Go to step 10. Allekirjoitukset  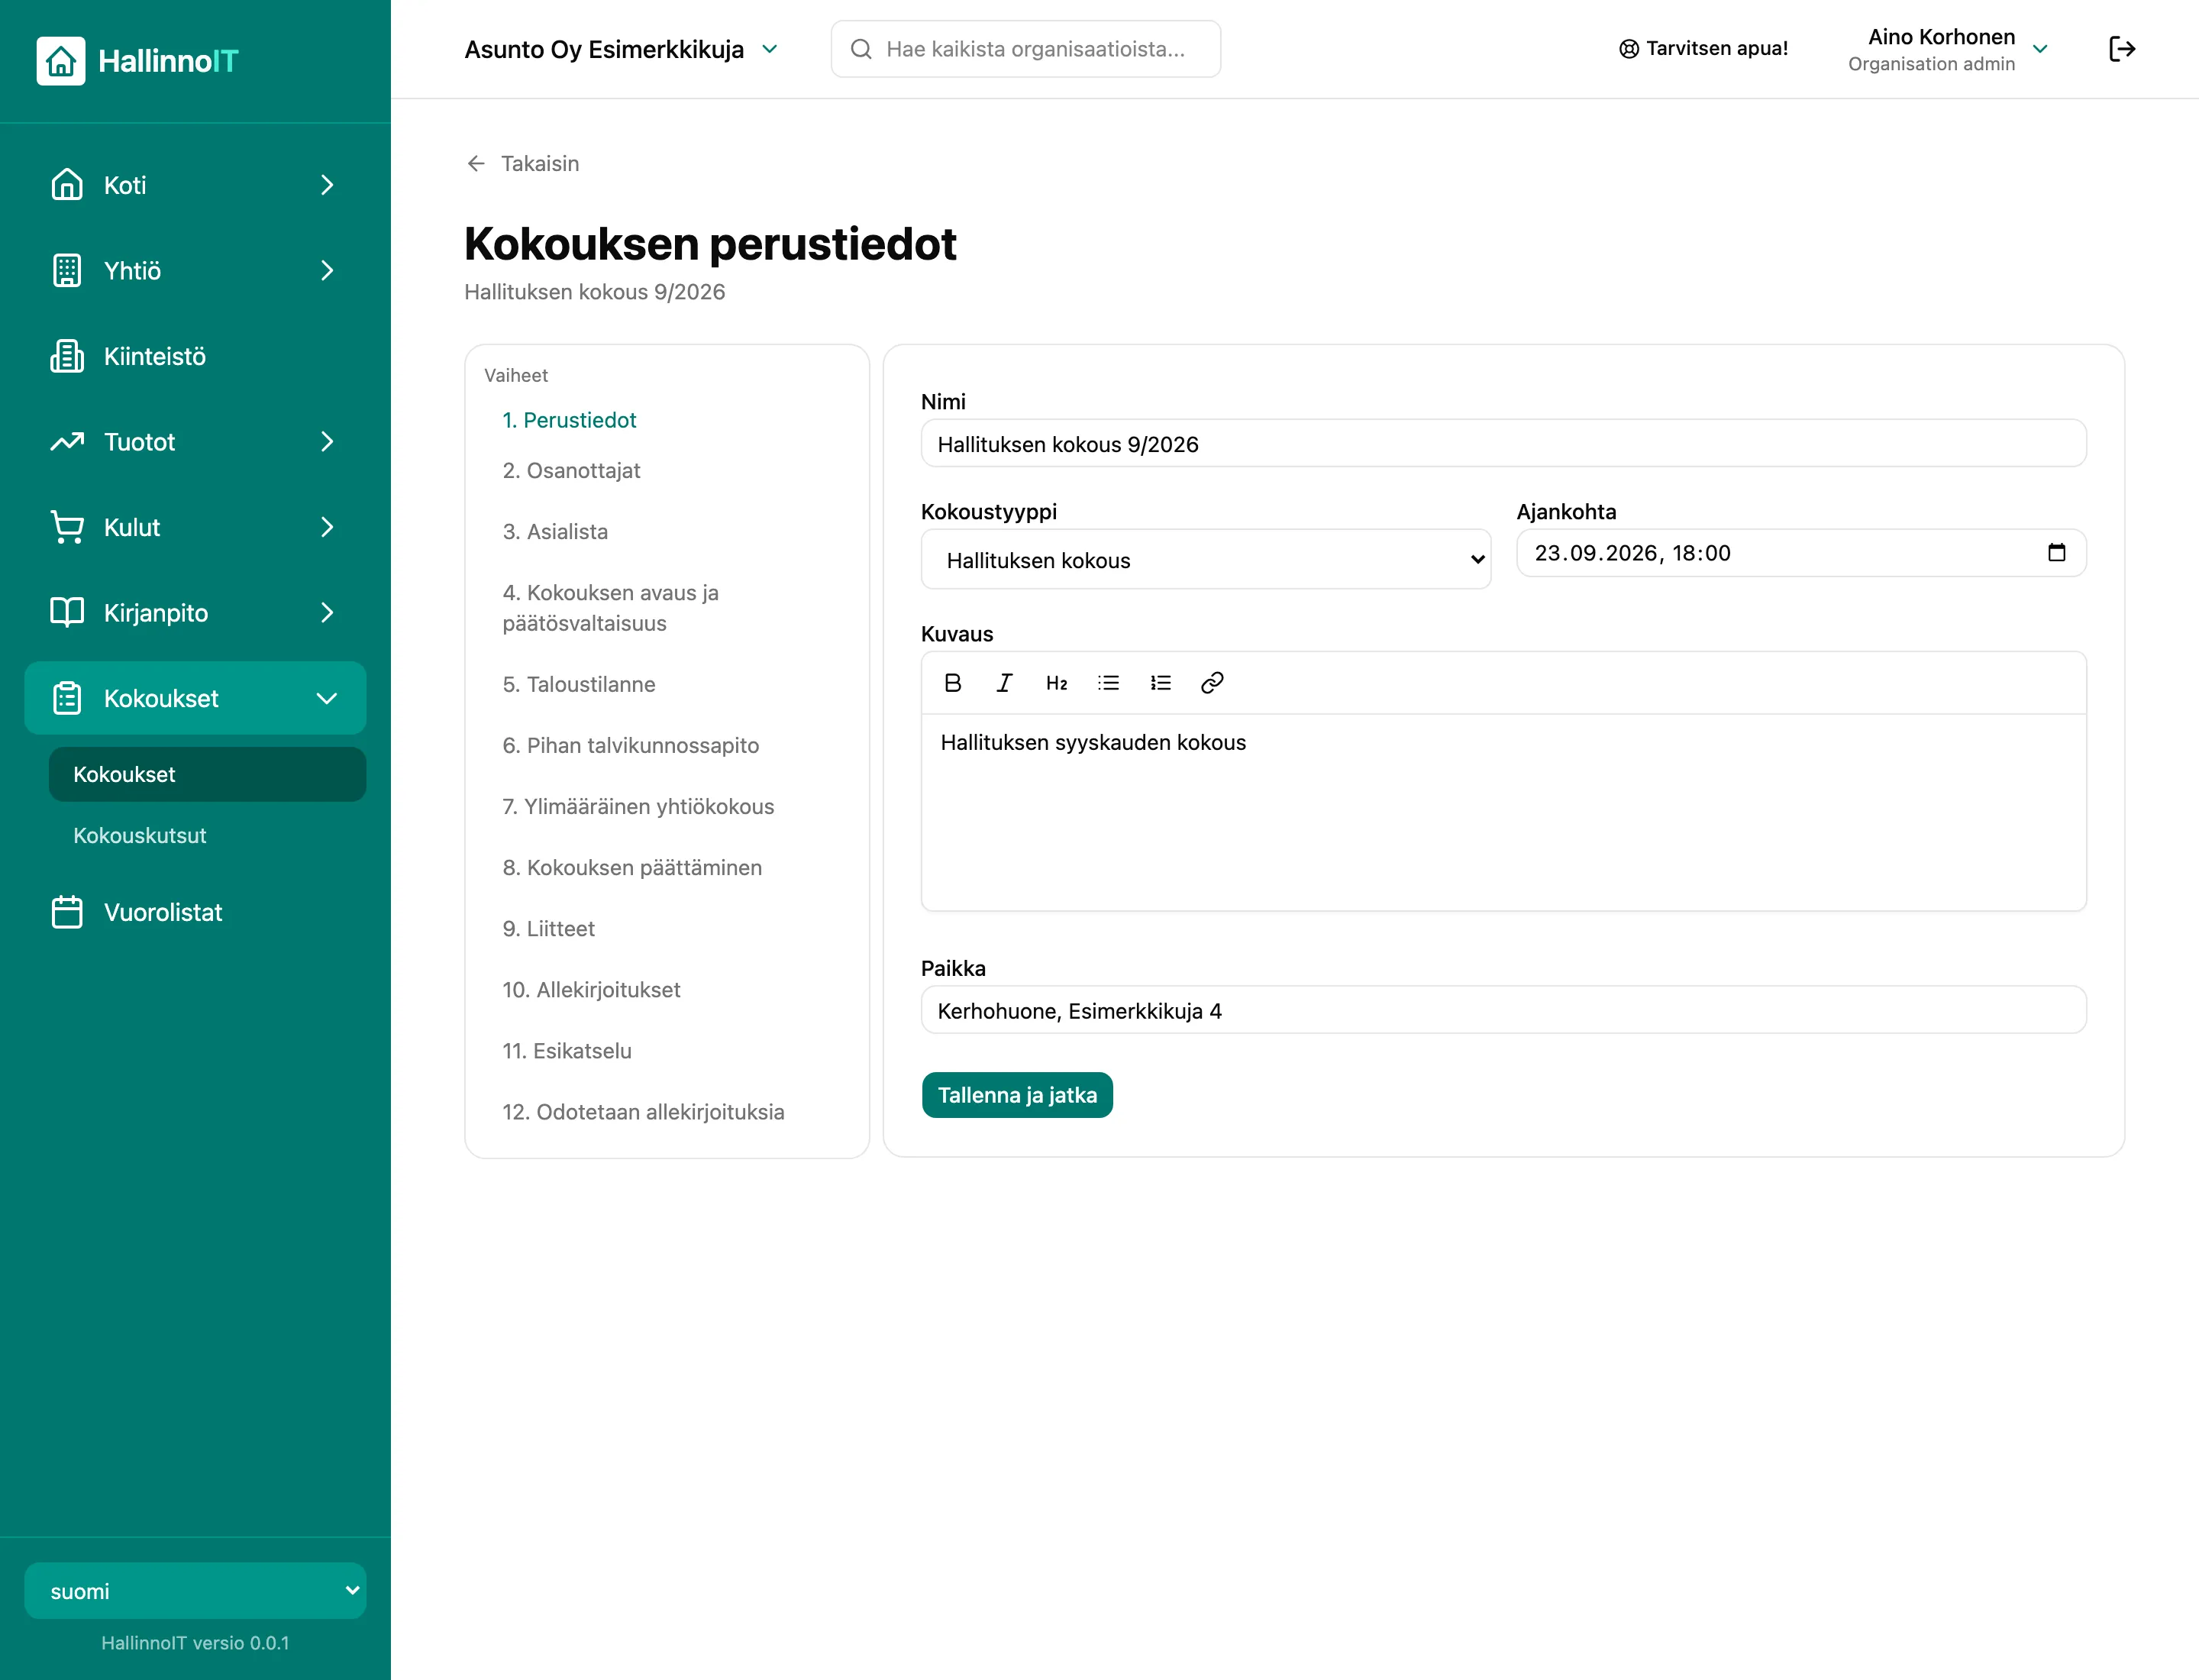point(591,989)
